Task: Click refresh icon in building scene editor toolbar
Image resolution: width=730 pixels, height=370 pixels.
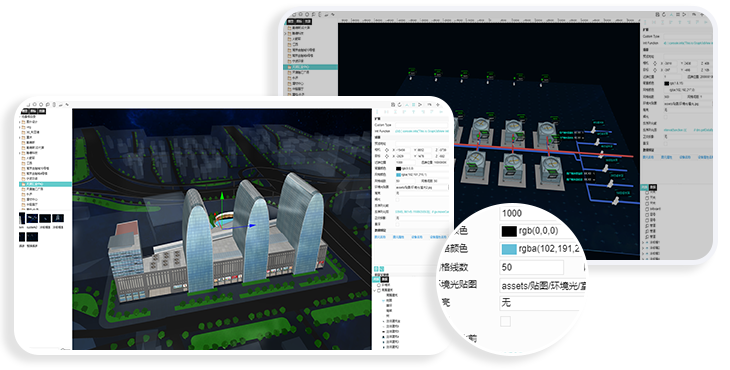Action: (399, 105)
